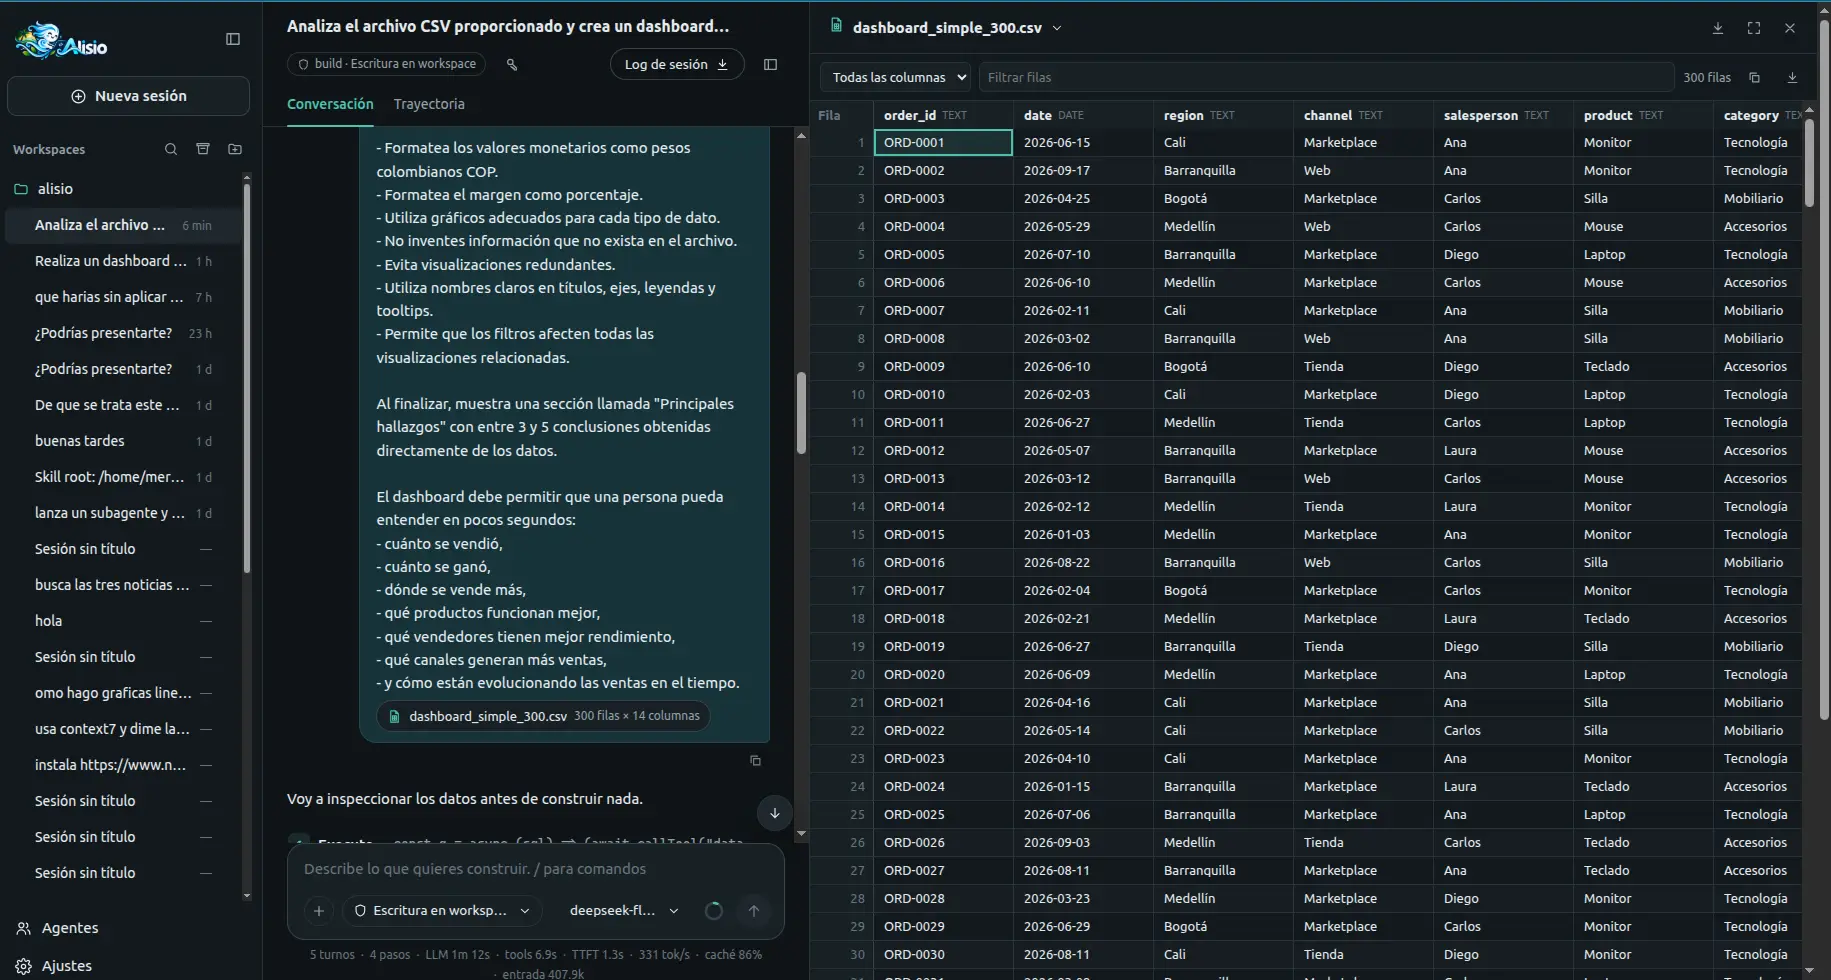Viewport: 1831px width, 980px height.
Task: Search workspaces with magnifier icon
Action: 171,149
